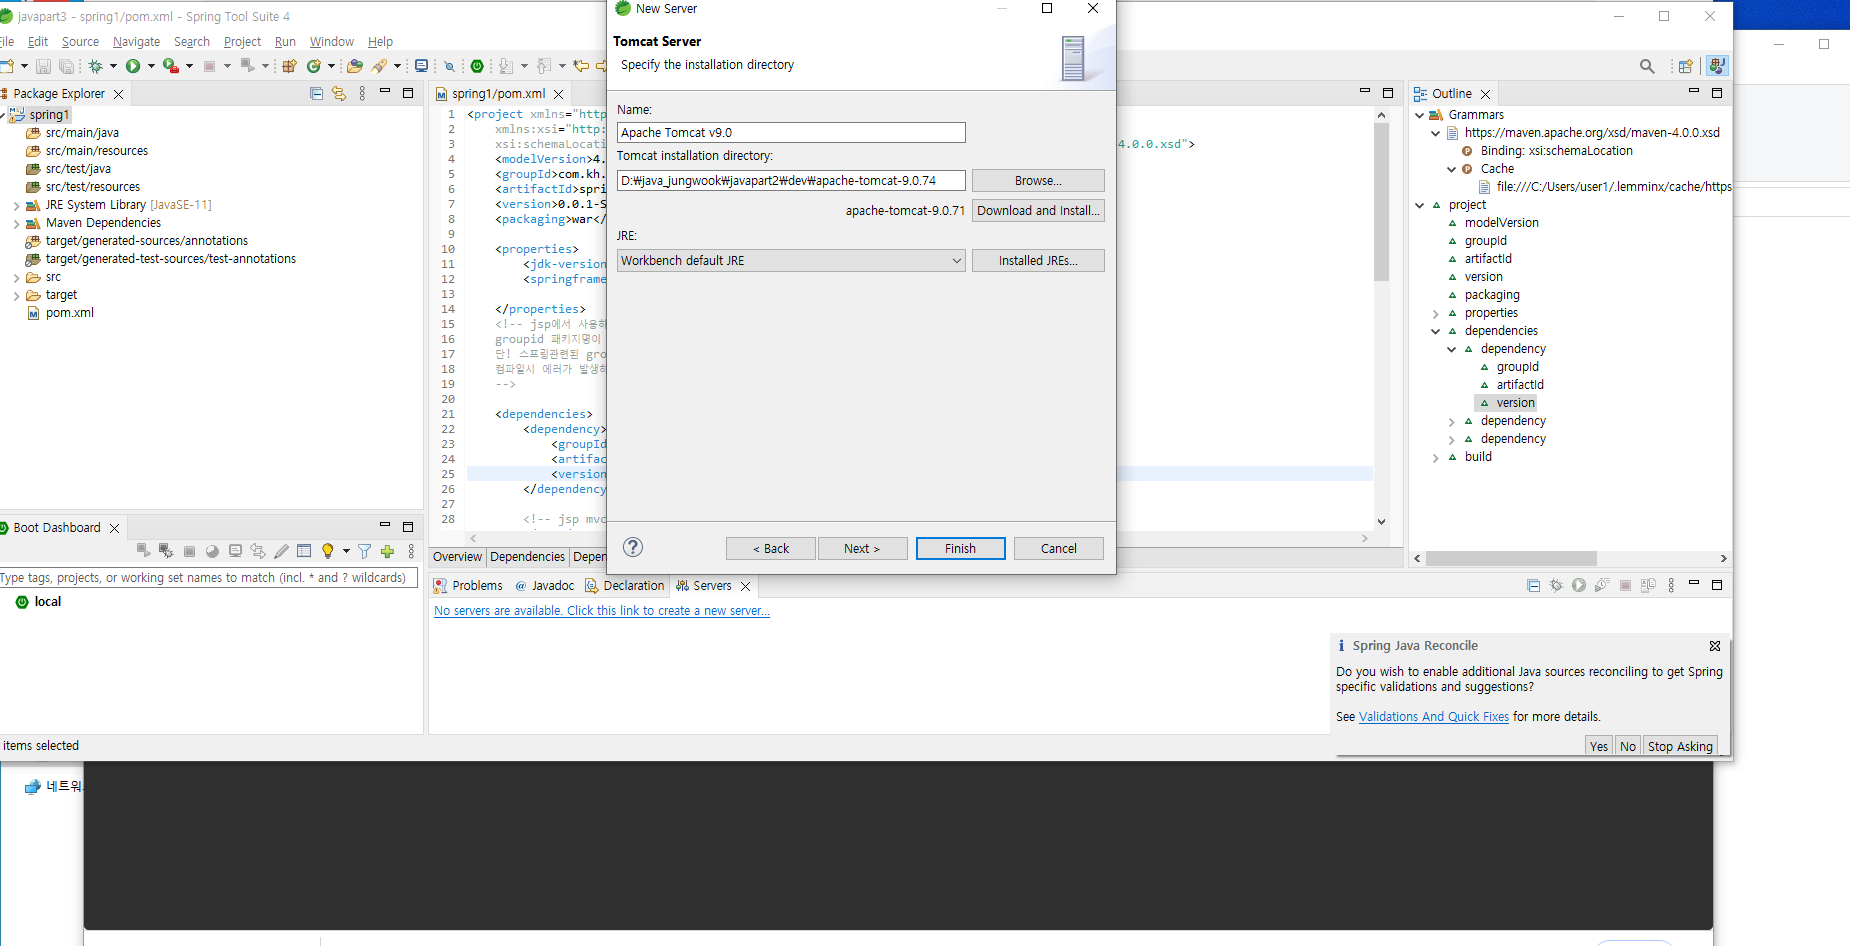Click the Tomcat installation directory field
1850x946 pixels.
click(791, 181)
